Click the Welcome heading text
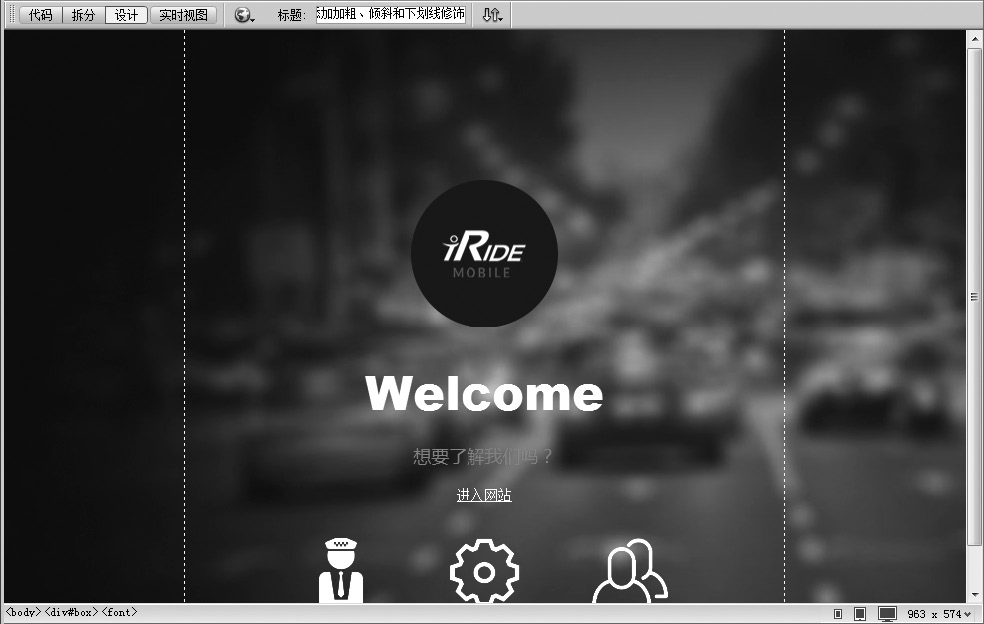Image resolution: width=984 pixels, height=624 pixels. (484, 394)
